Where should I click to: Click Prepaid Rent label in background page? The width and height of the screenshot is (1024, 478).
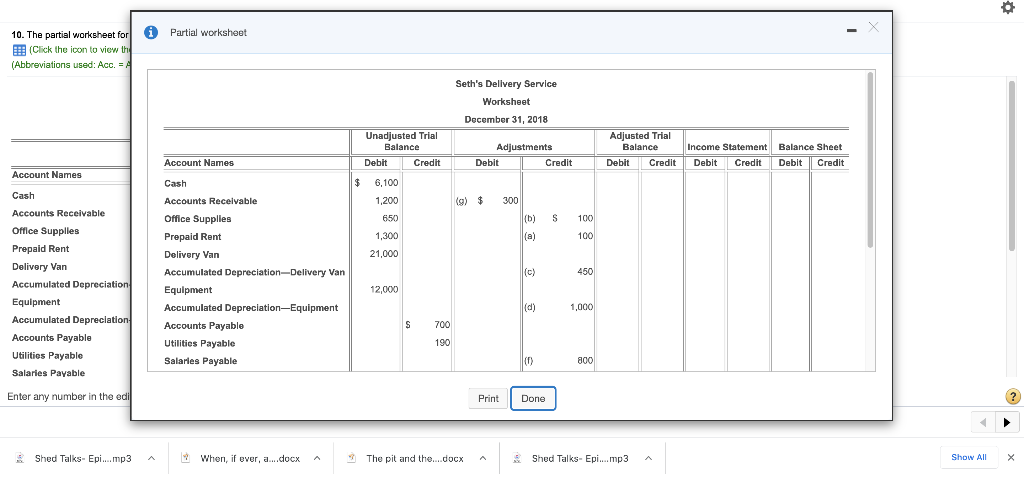[x=40, y=249]
